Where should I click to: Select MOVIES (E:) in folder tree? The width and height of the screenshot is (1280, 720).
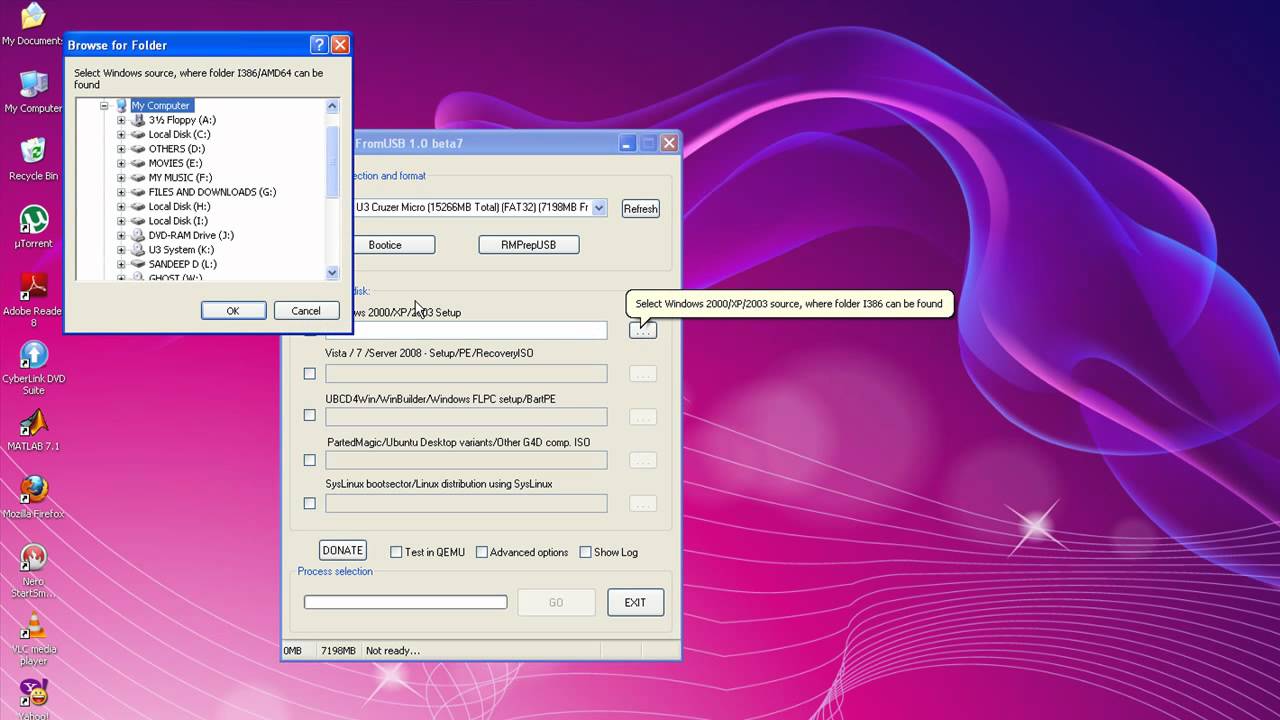click(175, 163)
